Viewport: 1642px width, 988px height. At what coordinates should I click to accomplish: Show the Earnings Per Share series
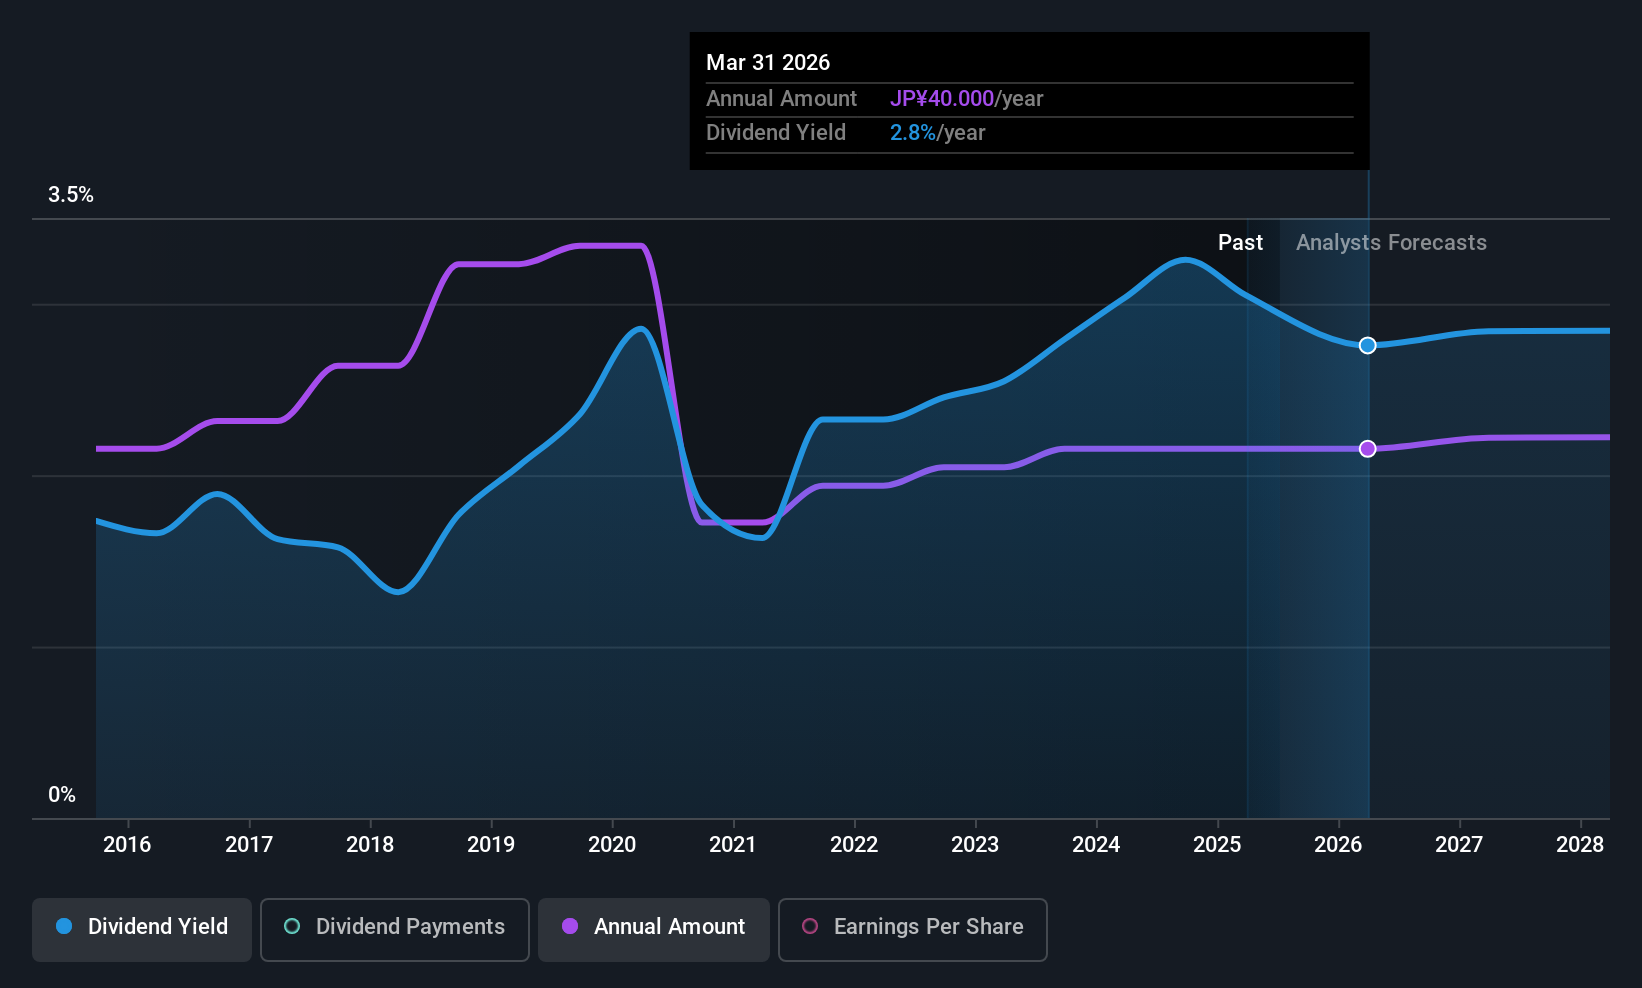913,930
